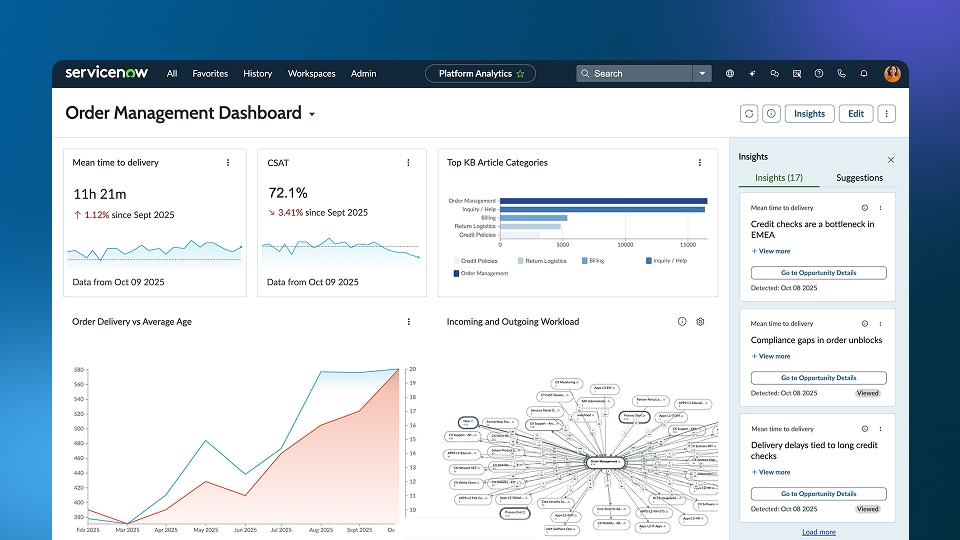The height and width of the screenshot is (540, 960).
Task: Open the All menu
Action: pyautogui.click(x=172, y=73)
